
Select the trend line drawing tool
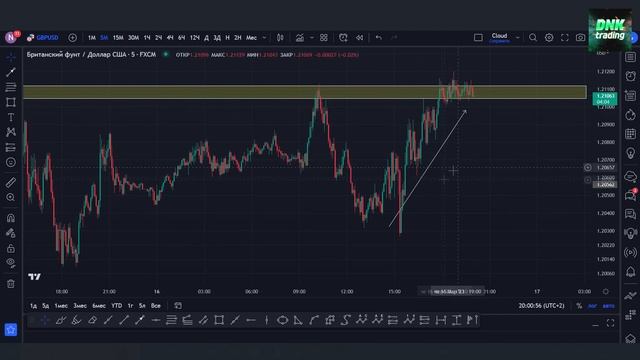[11, 72]
